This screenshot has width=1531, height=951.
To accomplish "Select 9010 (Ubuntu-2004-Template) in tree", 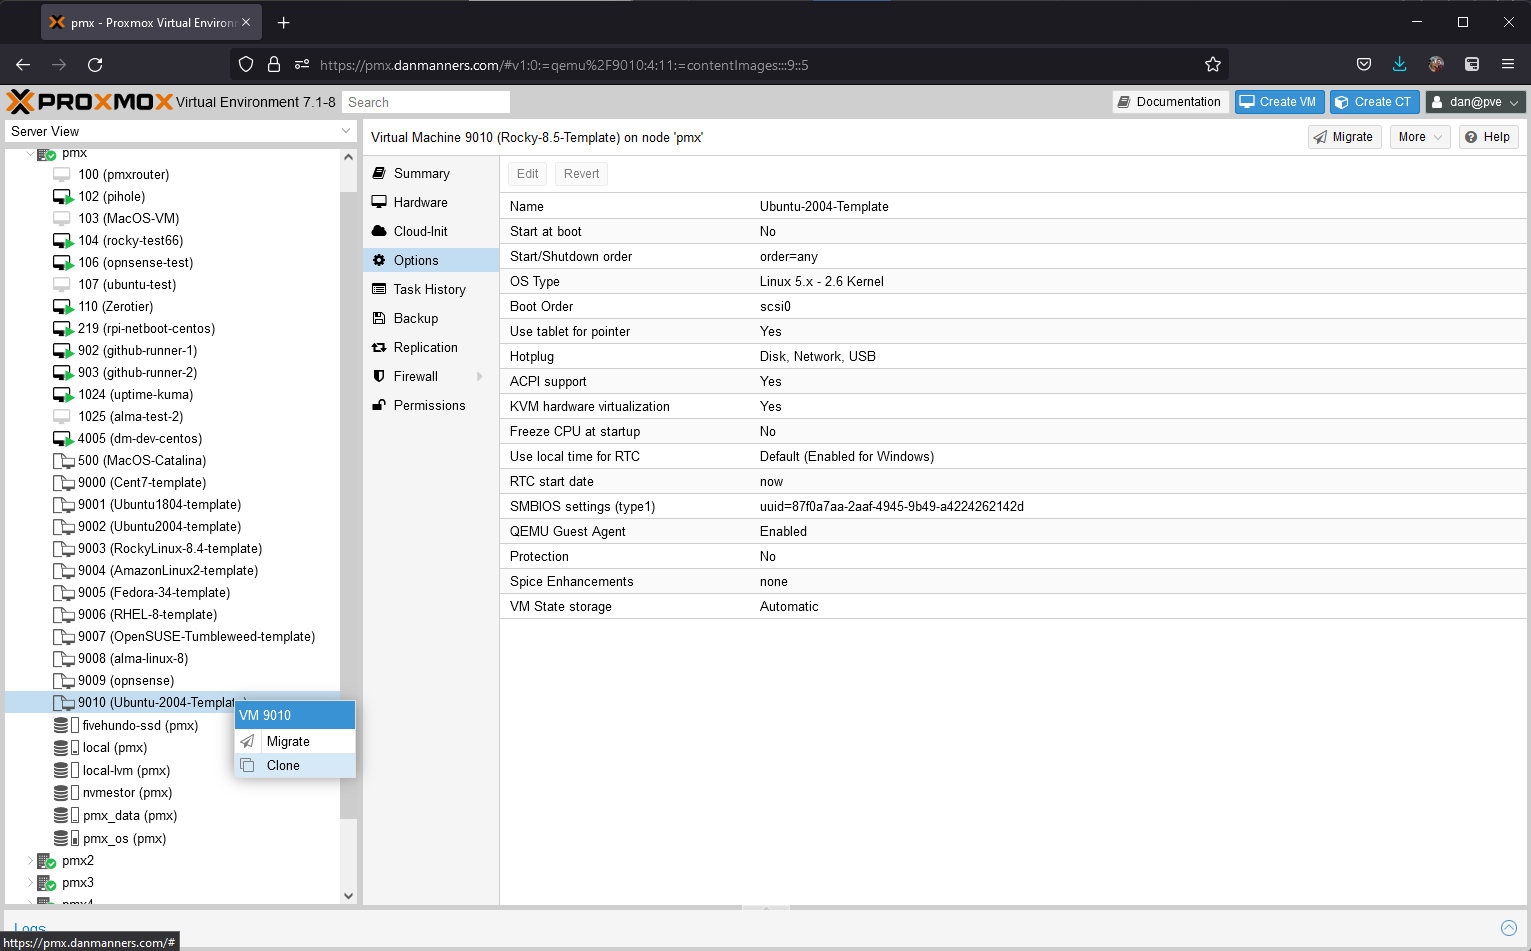I will coord(172,702).
